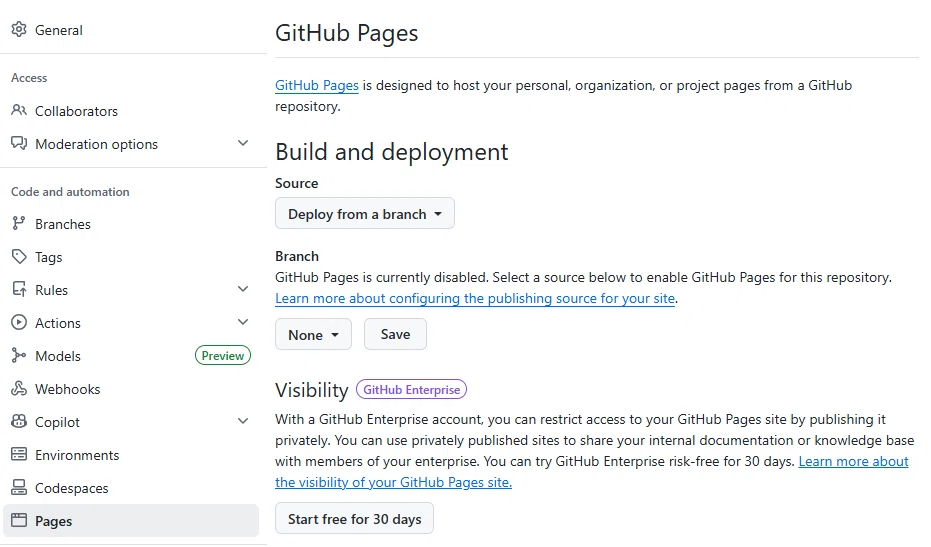931x547 pixels.
Task: Open the None branch dropdown
Action: pyautogui.click(x=314, y=334)
